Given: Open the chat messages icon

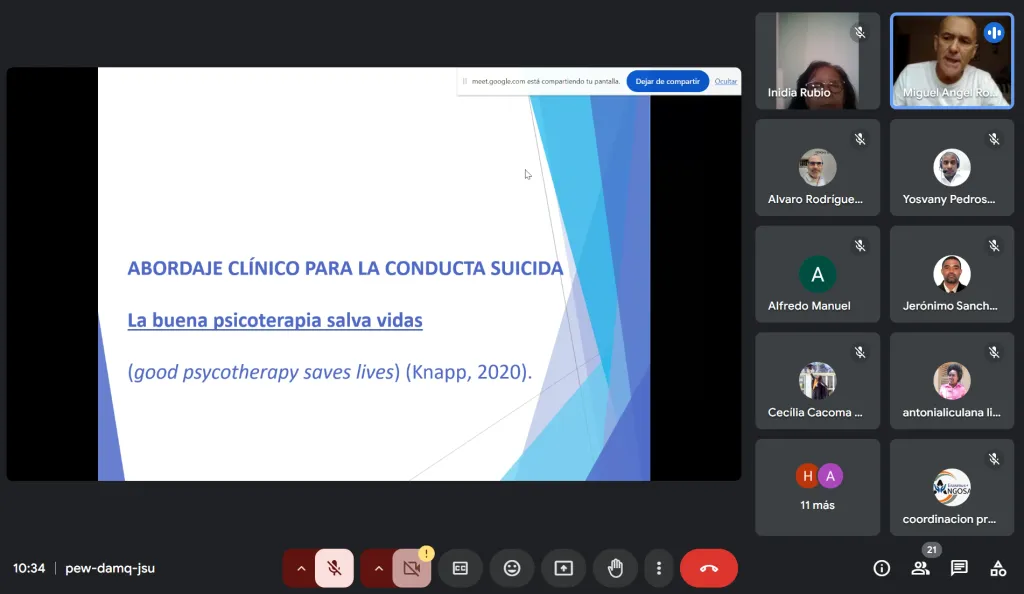Looking at the screenshot, I should (959, 568).
